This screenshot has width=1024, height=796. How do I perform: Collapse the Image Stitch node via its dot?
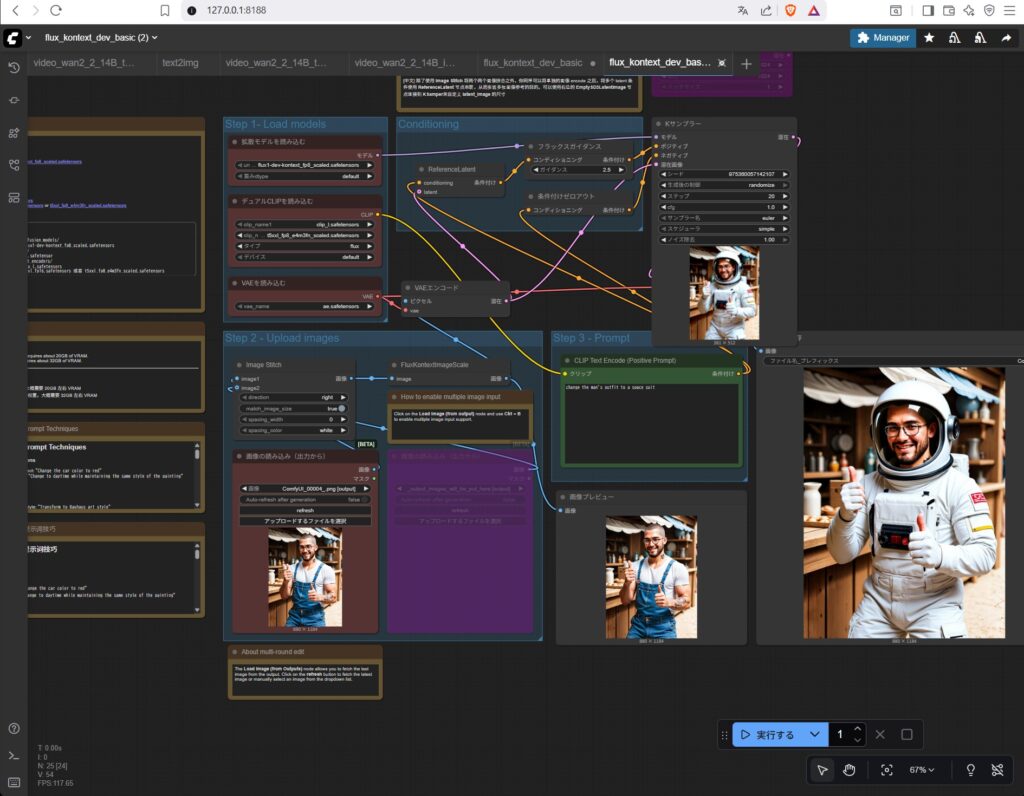click(x=237, y=365)
